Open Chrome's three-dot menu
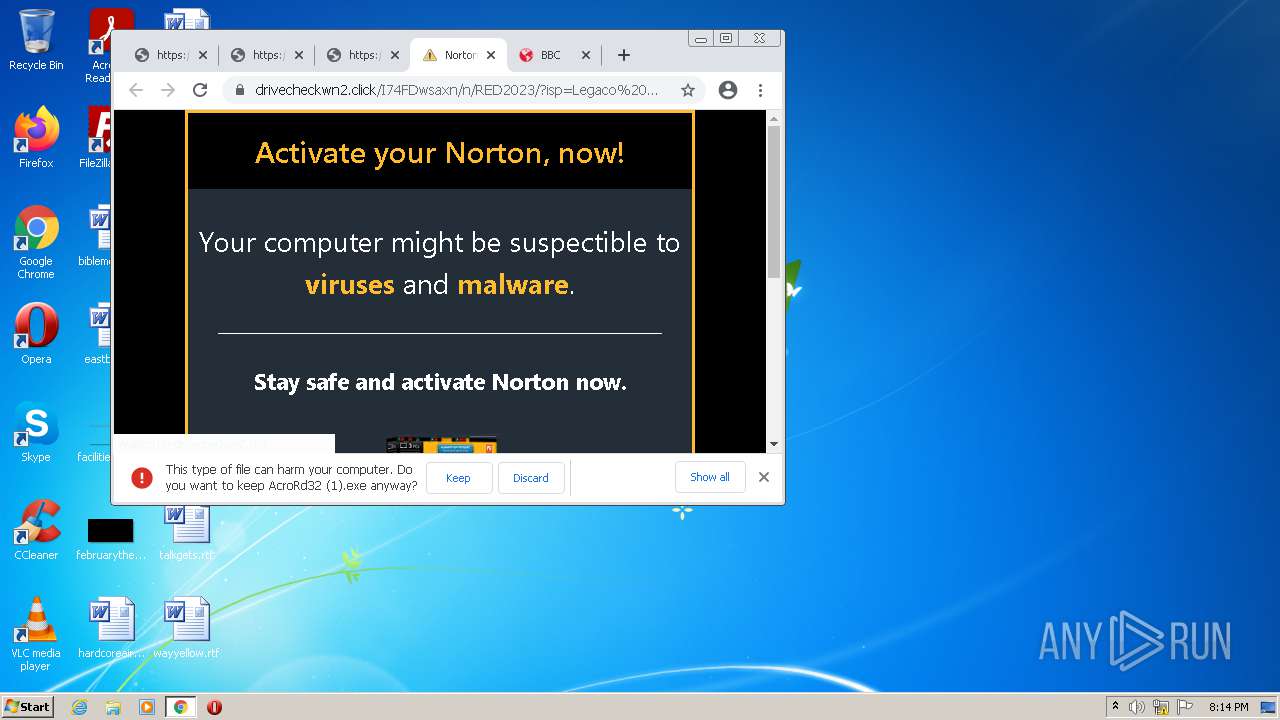 (x=760, y=90)
